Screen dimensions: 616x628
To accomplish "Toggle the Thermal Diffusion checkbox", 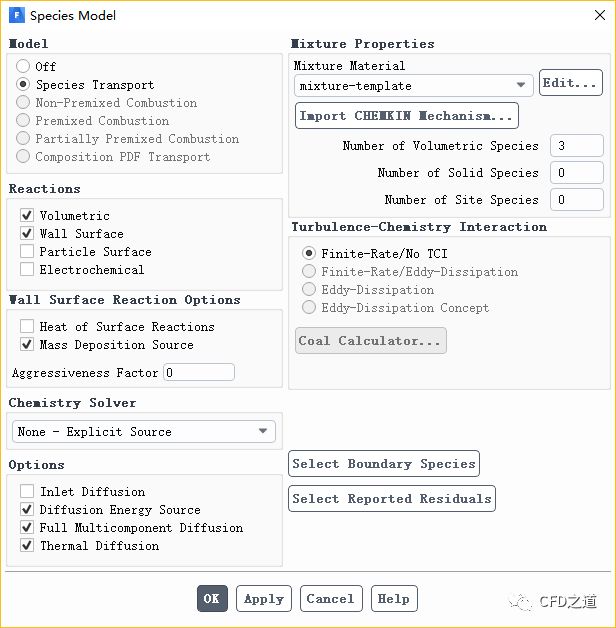I will click(27, 545).
